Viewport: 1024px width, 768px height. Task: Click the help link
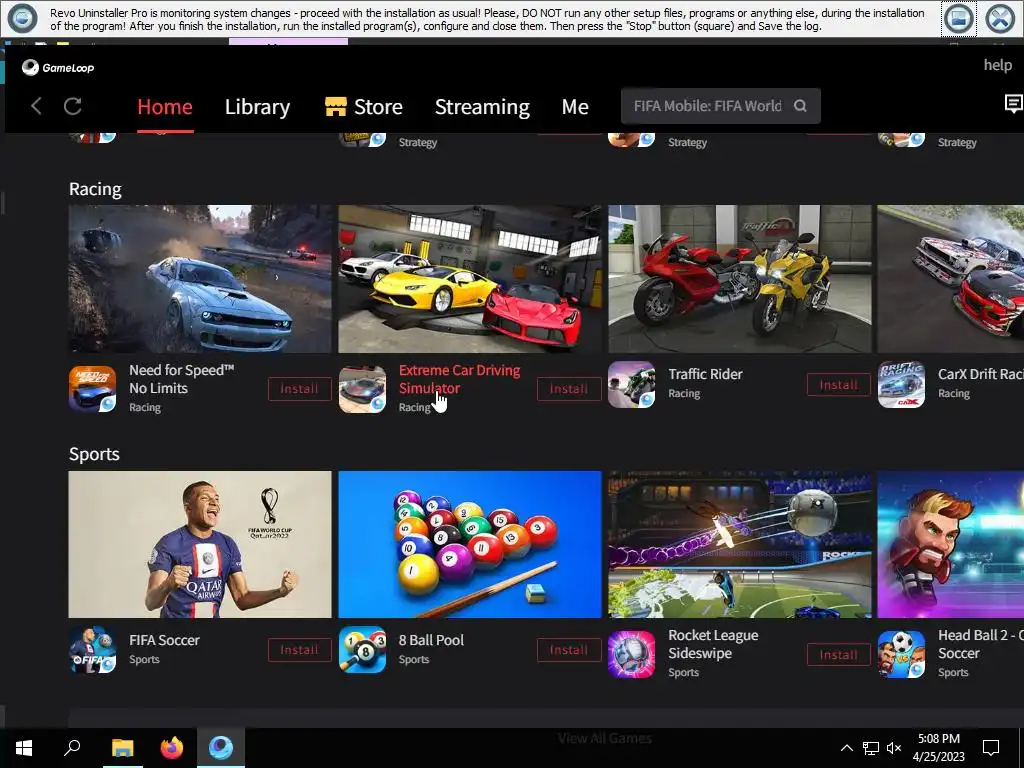point(998,65)
